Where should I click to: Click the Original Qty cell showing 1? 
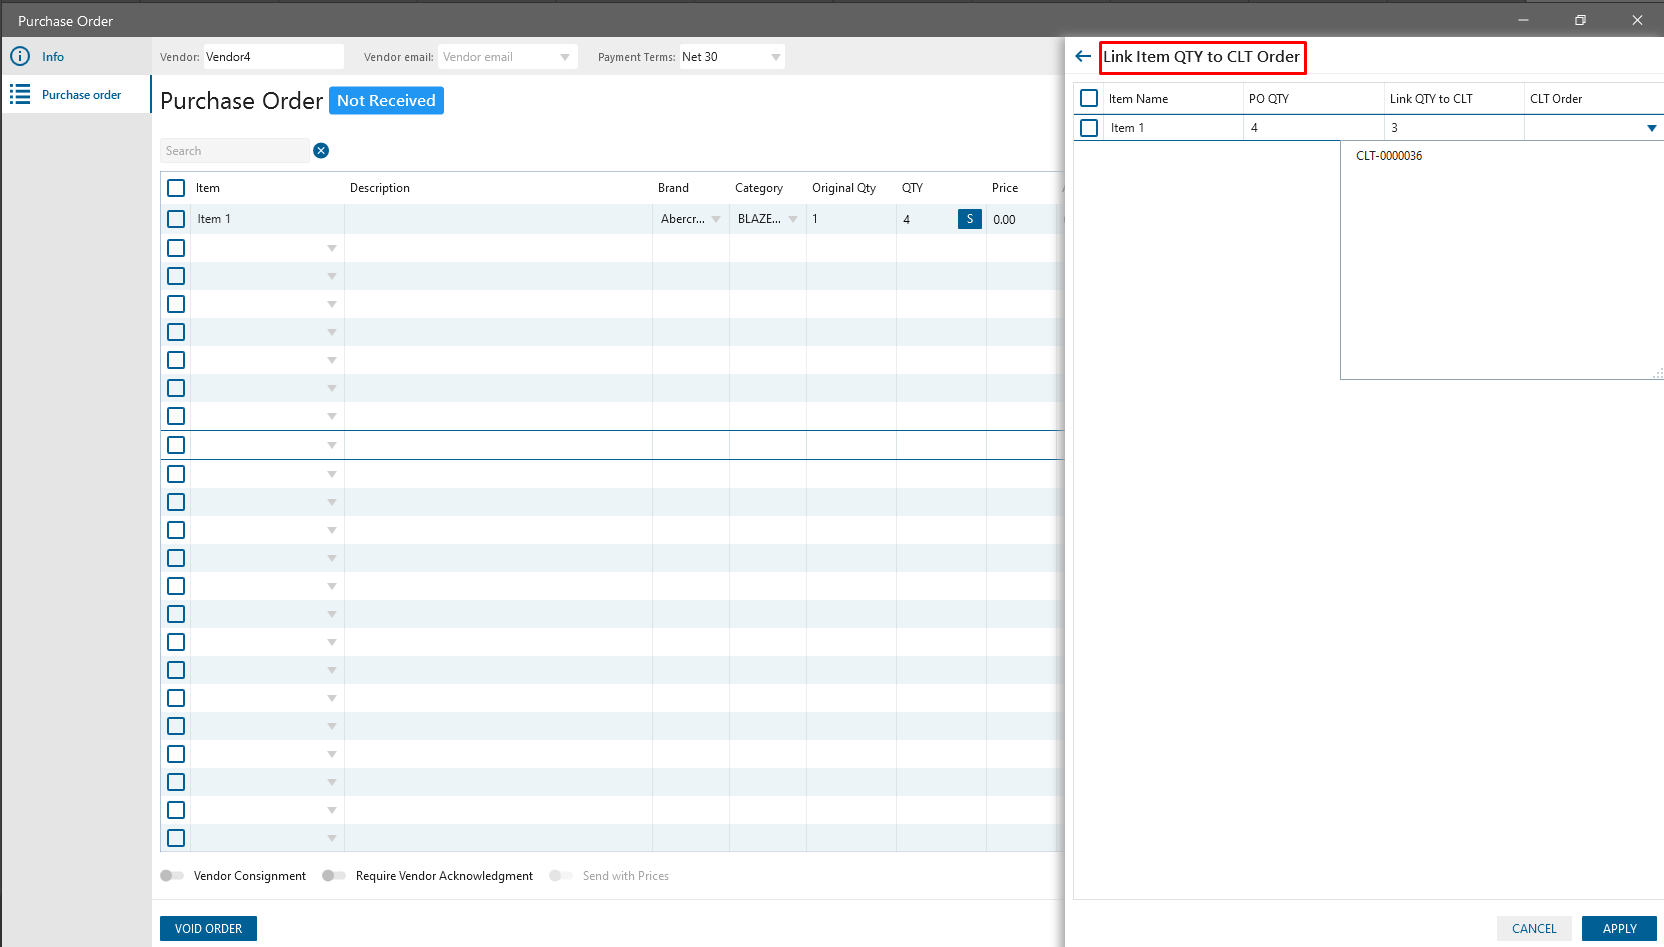pyautogui.click(x=851, y=219)
